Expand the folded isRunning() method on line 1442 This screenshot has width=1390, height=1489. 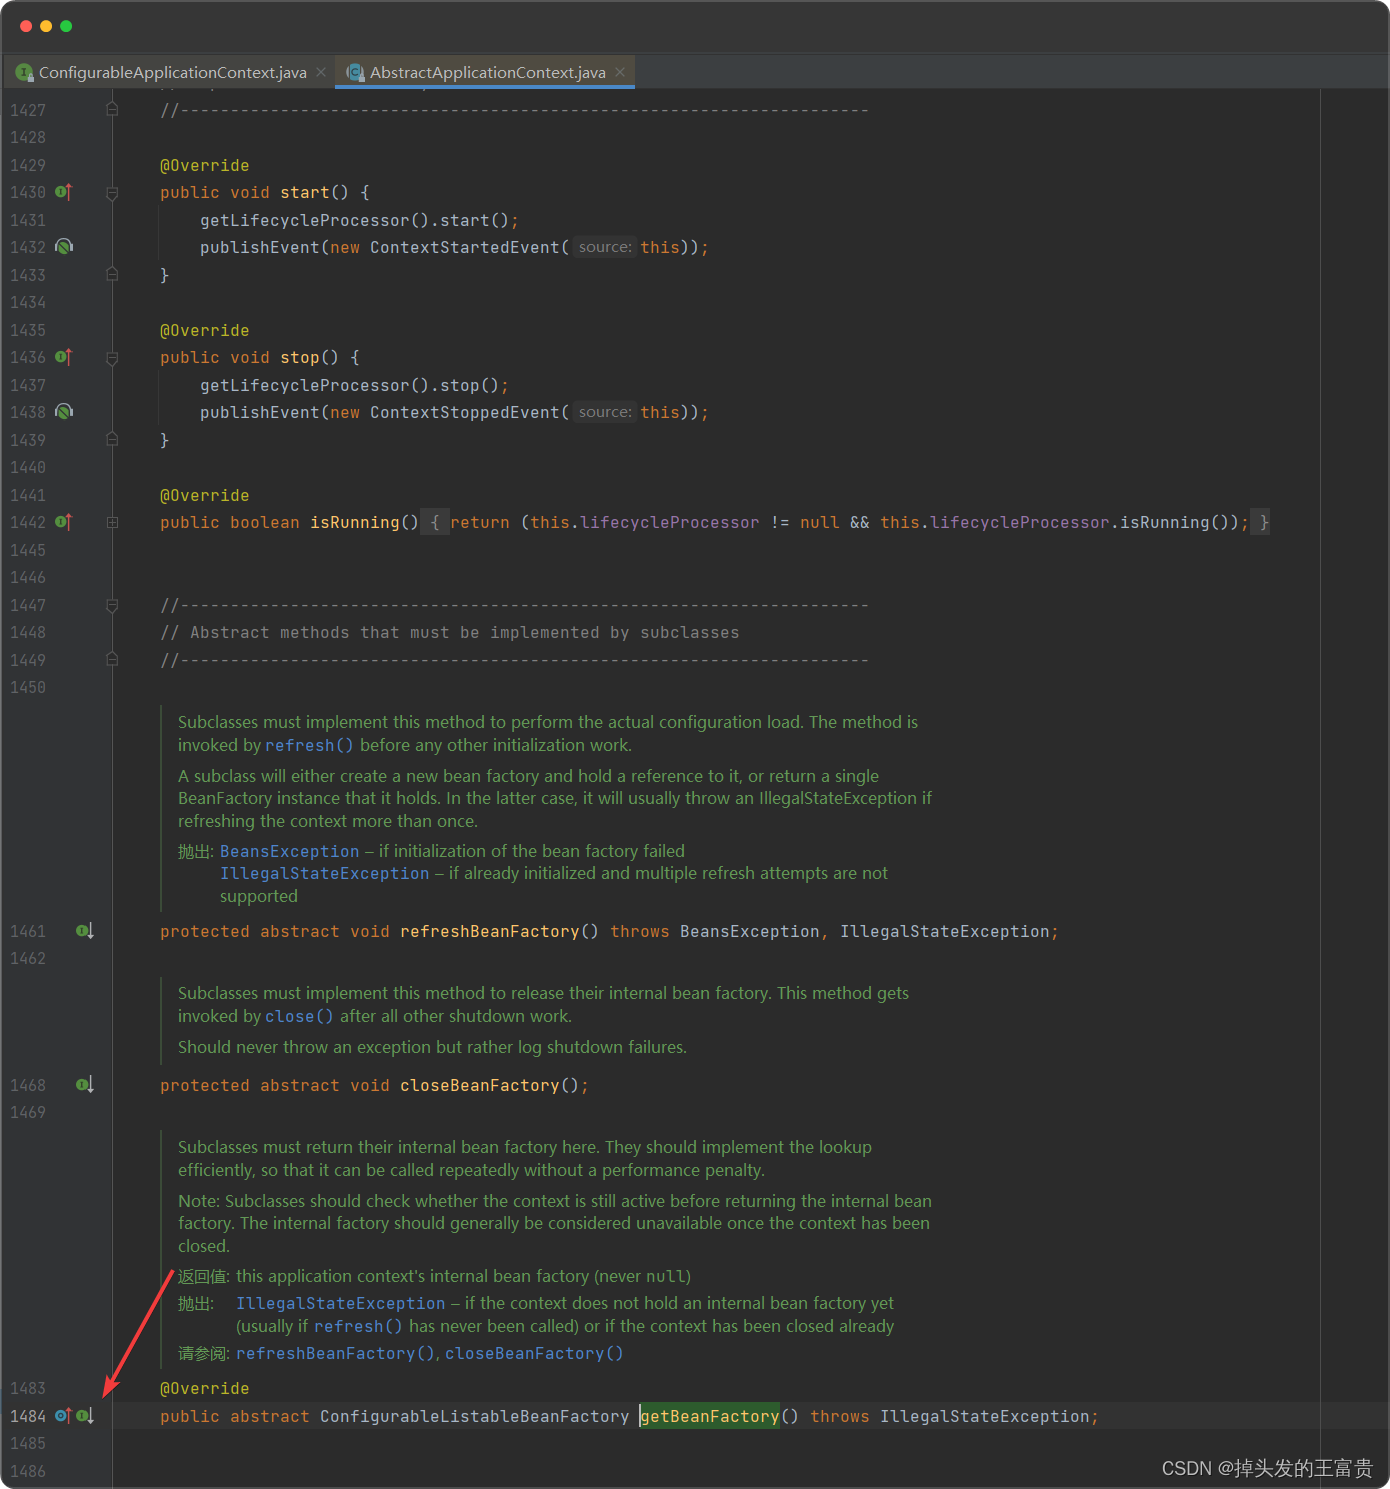click(x=112, y=522)
